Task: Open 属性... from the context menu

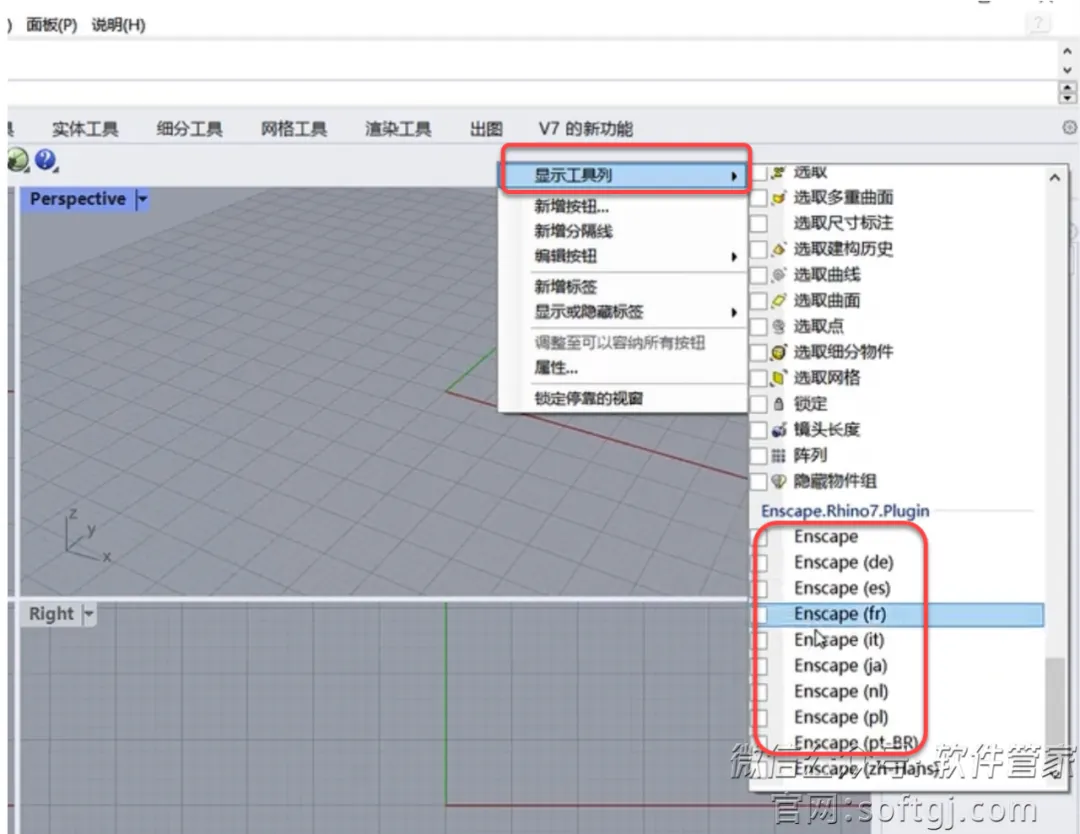Action: pyautogui.click(x=556, y=368)
